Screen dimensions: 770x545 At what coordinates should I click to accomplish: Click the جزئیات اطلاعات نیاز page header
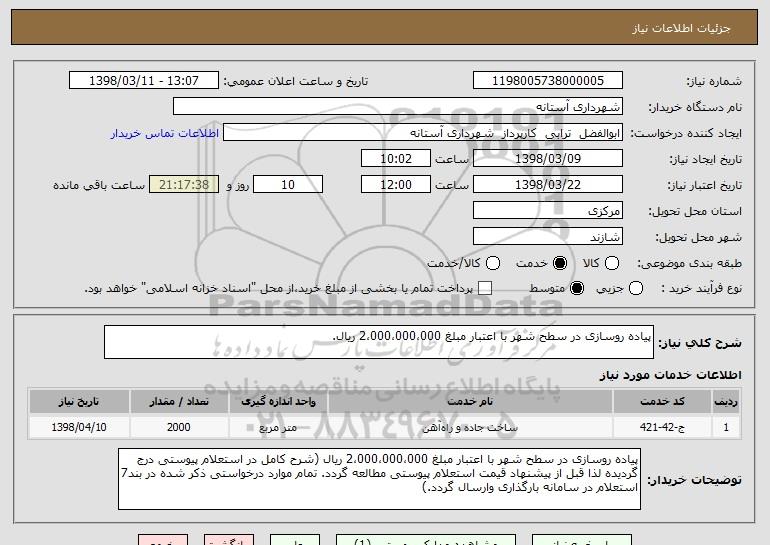pyautogui.click(x=681, y=28)
